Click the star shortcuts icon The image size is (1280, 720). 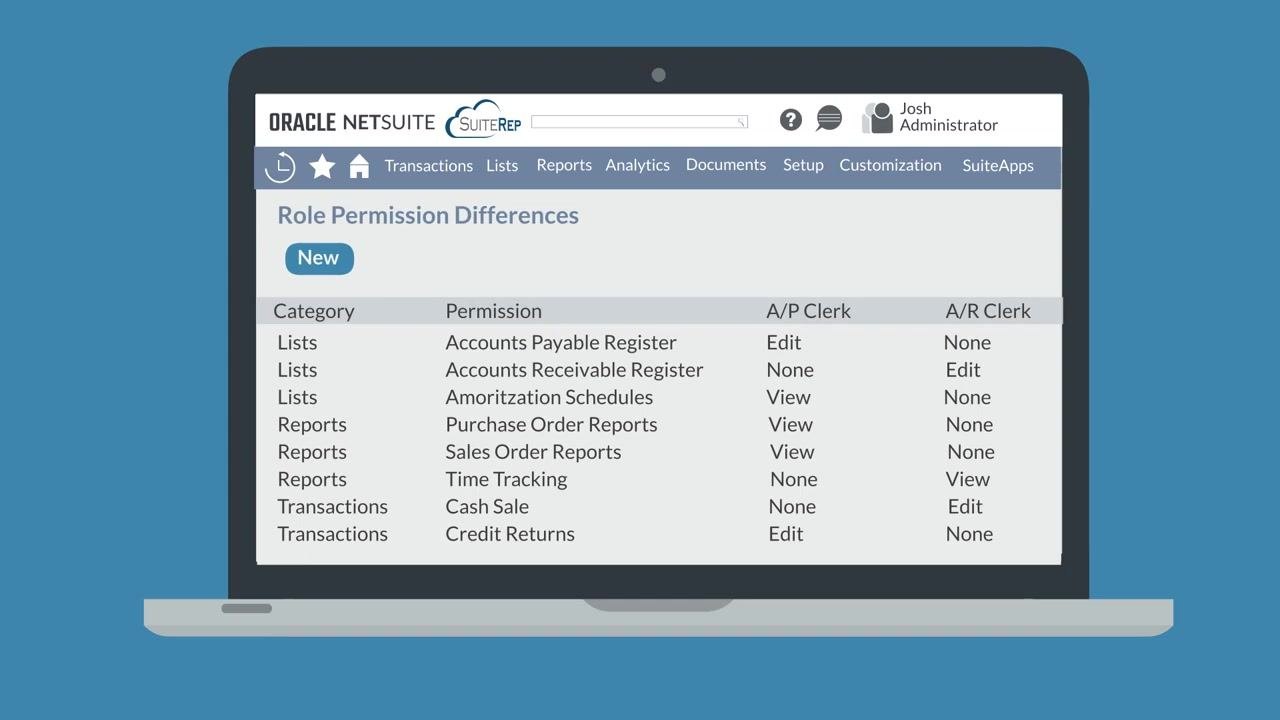point(322,166)
